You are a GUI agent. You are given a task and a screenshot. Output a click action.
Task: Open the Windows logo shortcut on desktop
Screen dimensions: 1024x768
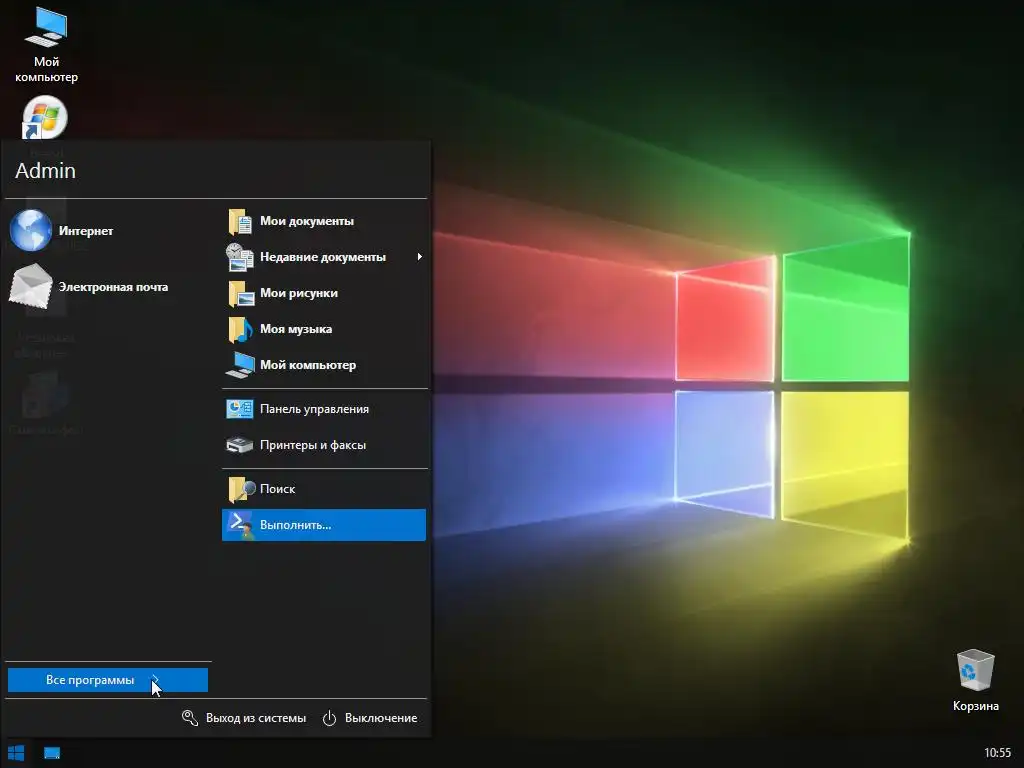point(44,118)
